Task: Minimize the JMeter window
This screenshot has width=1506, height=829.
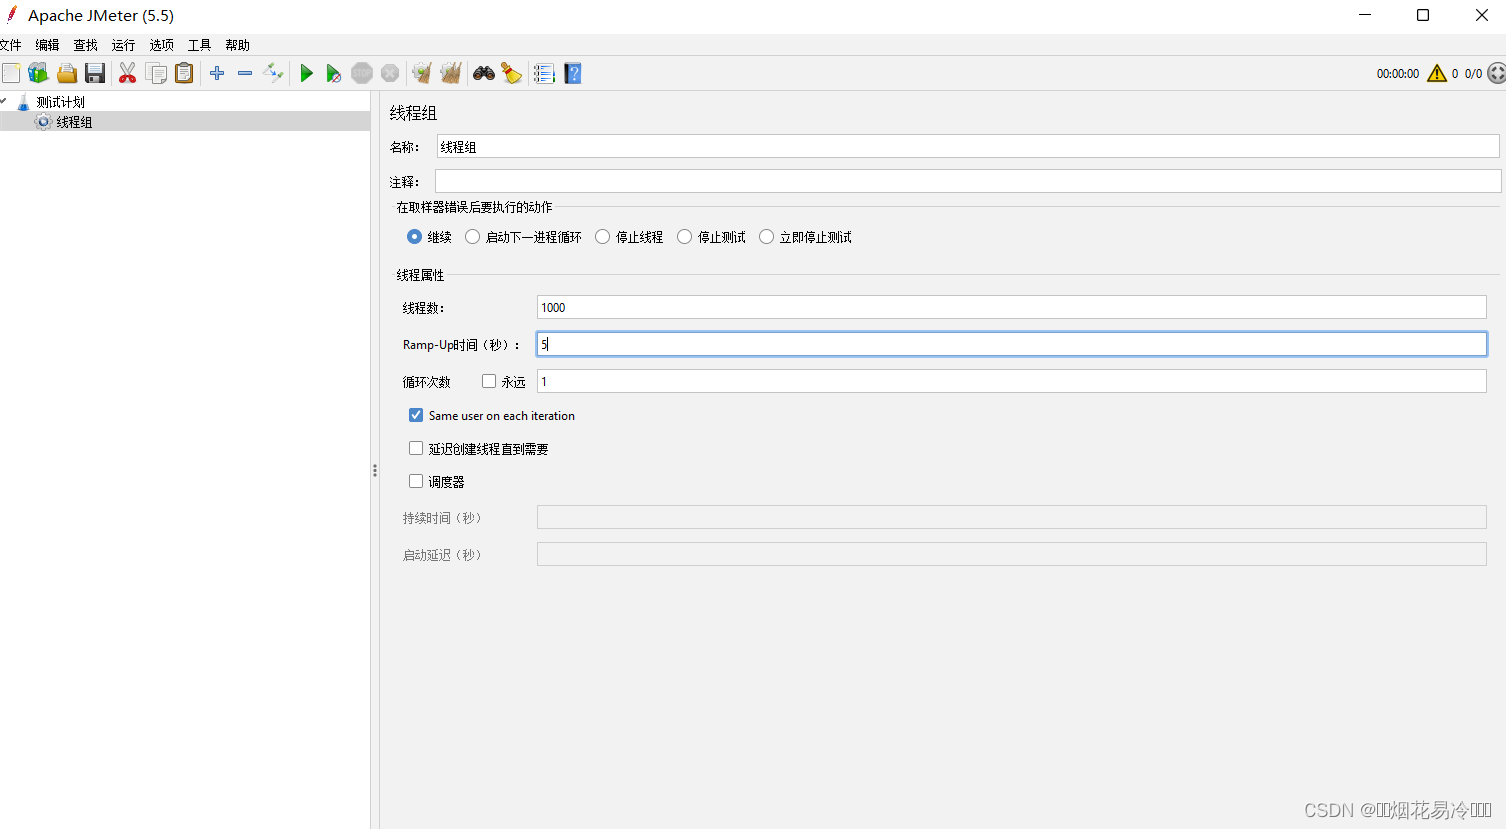Action: coord(1366,15)
